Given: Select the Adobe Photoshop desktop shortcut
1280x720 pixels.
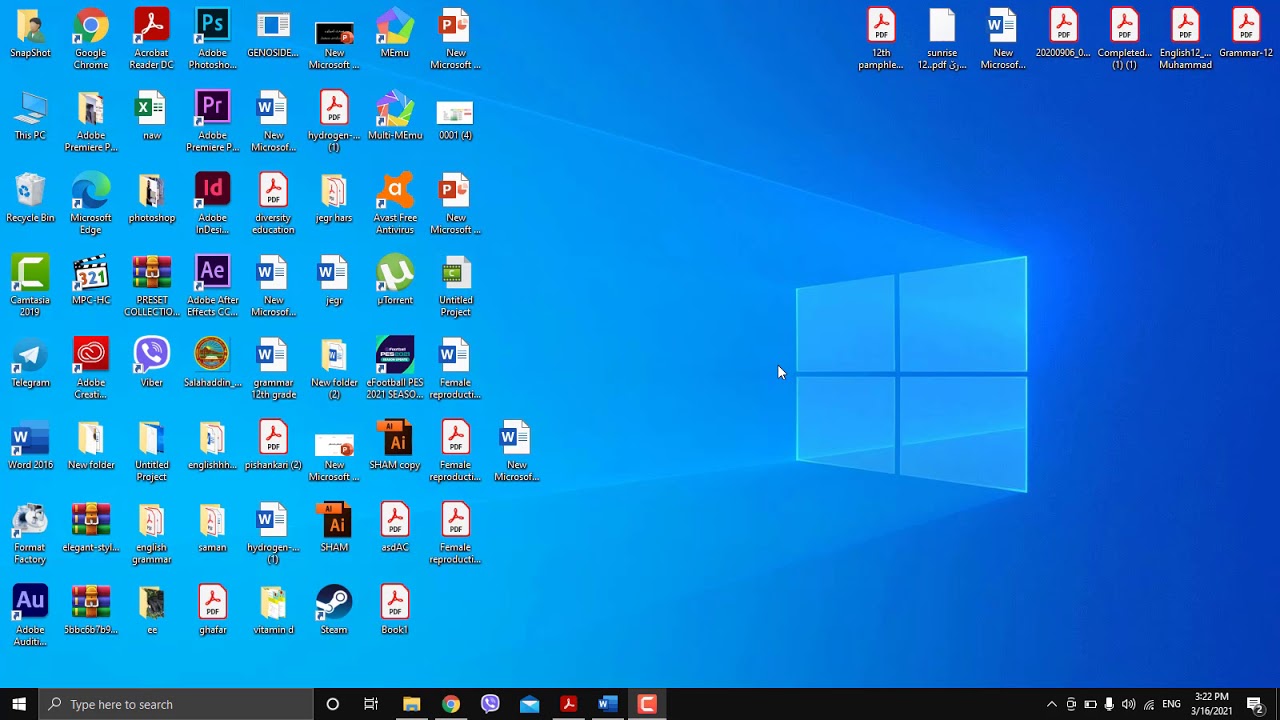Looking at the screenshot, I should tap(212, 39).
